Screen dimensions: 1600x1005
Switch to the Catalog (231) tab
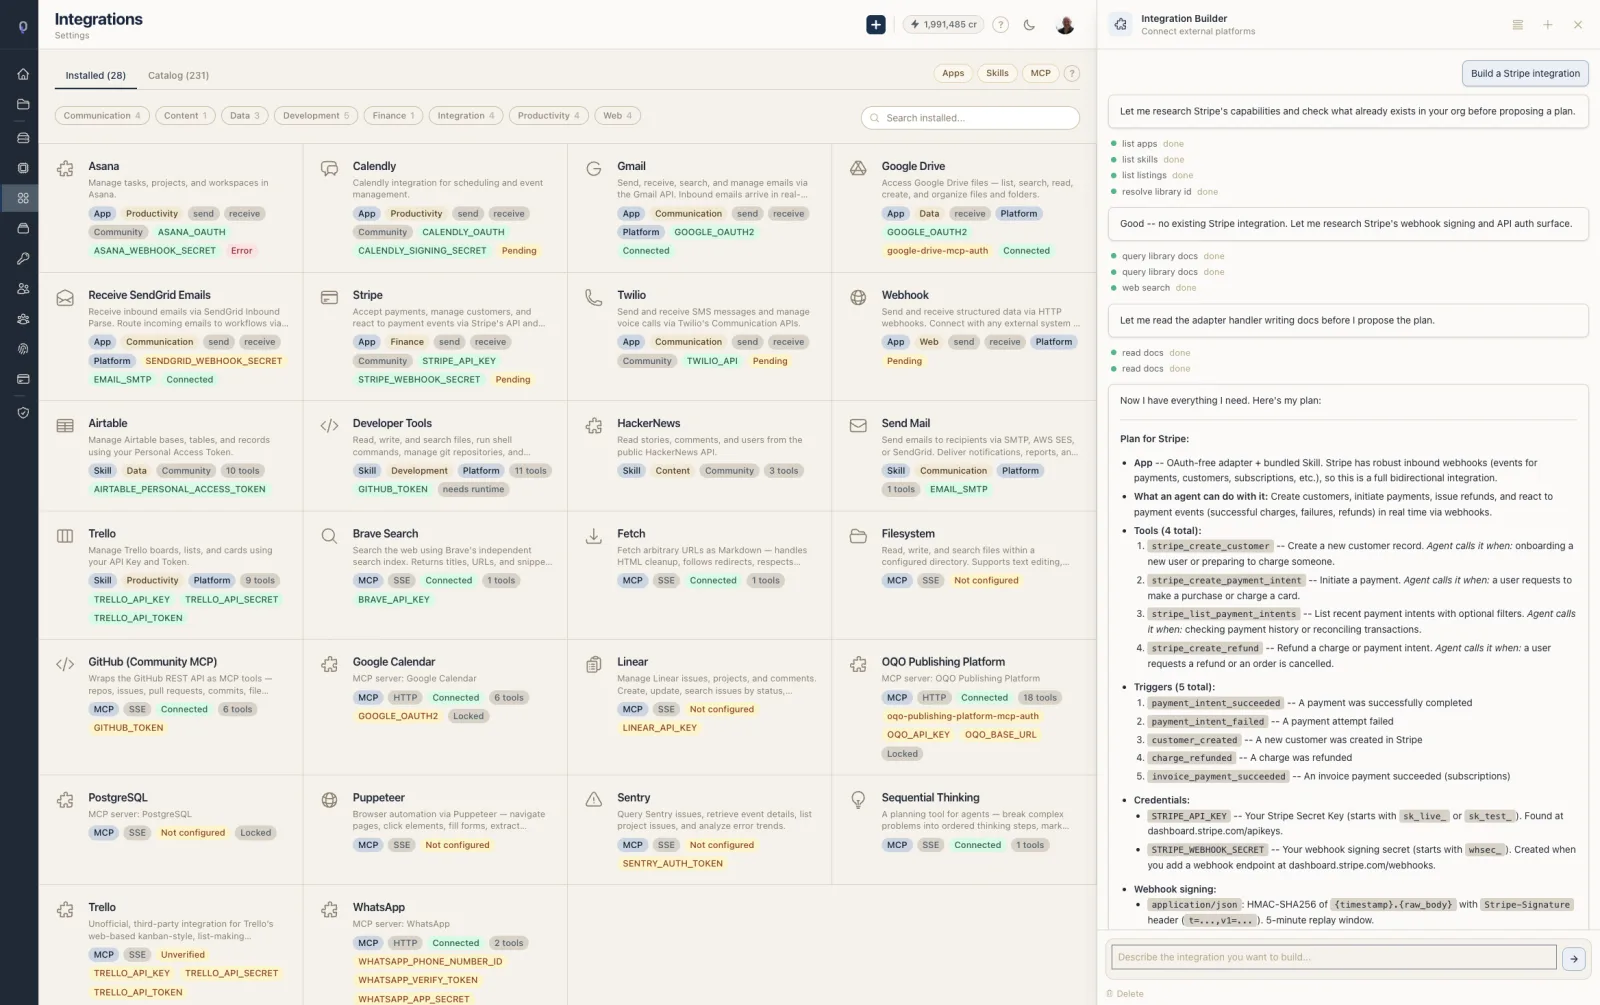click(x=178, y=75)
